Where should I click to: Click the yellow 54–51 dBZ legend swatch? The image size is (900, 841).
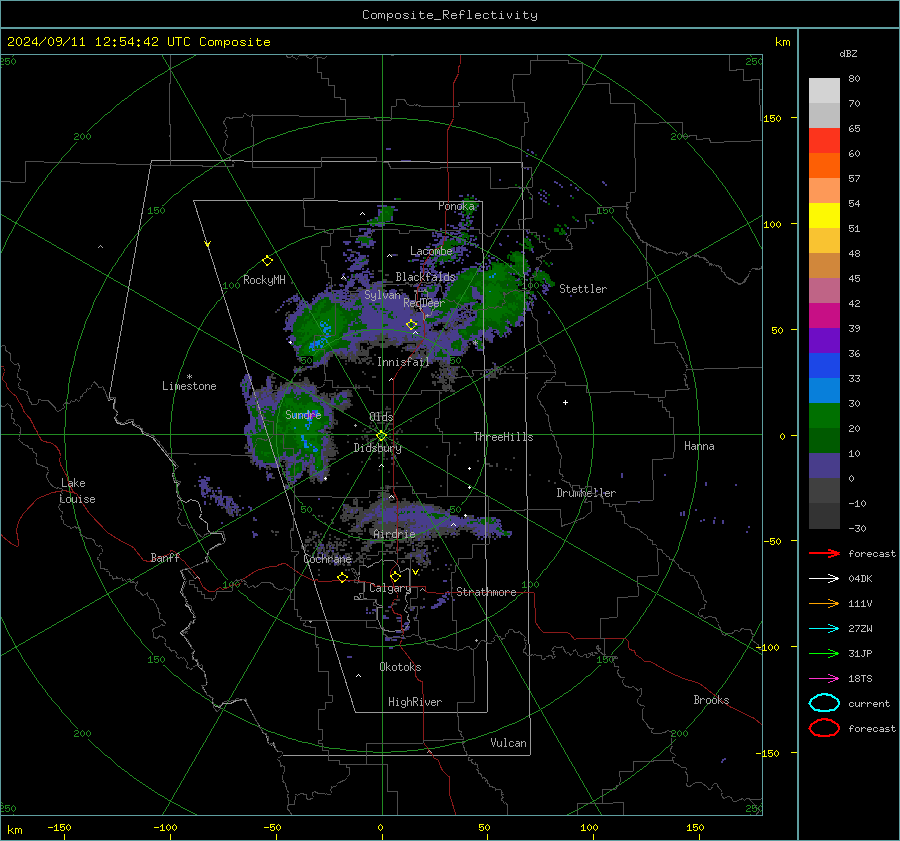[x=824, y=215]
